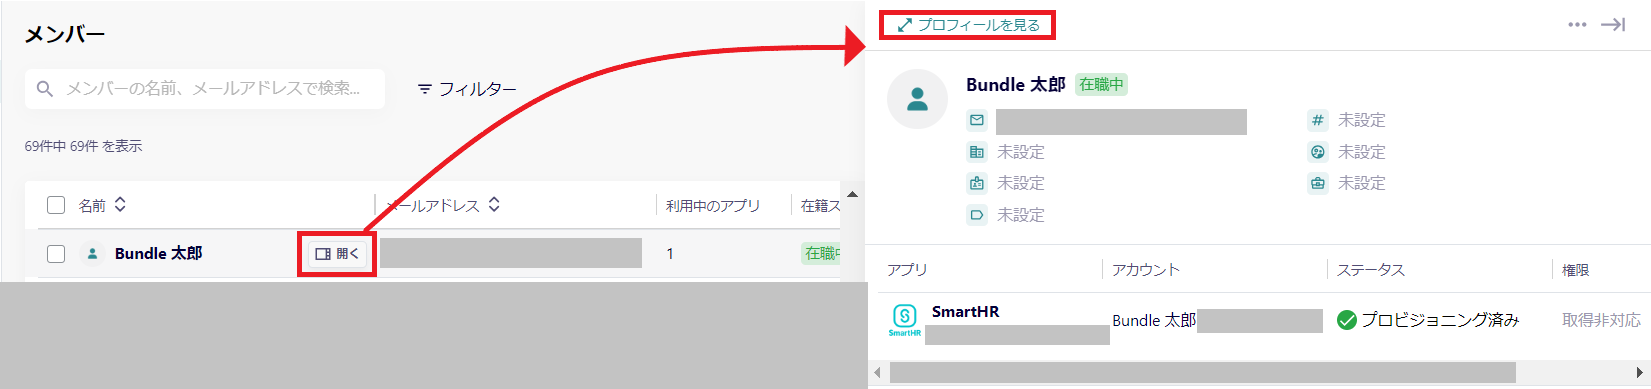The image size is (1651, 389).
Task: Click horizontal scrollbar left arrow
Action: click(878, 373)
